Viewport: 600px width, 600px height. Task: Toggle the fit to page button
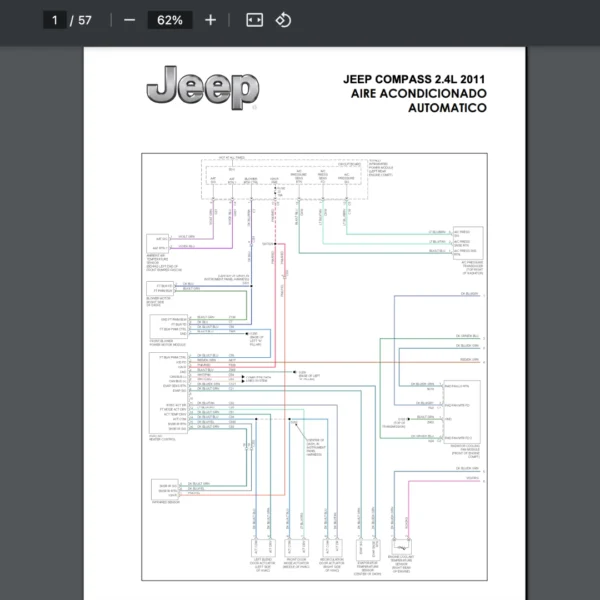254,20
